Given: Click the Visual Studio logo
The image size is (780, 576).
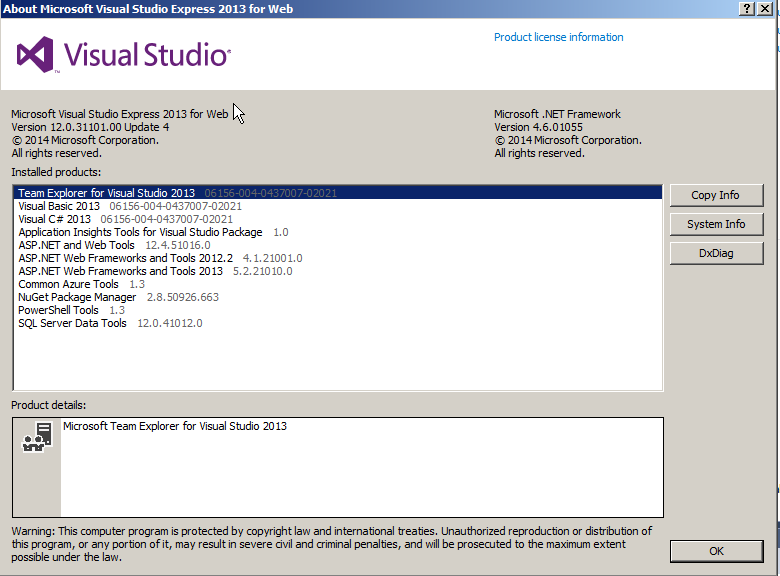Looking at the screenshot, I should pos(123,55).
